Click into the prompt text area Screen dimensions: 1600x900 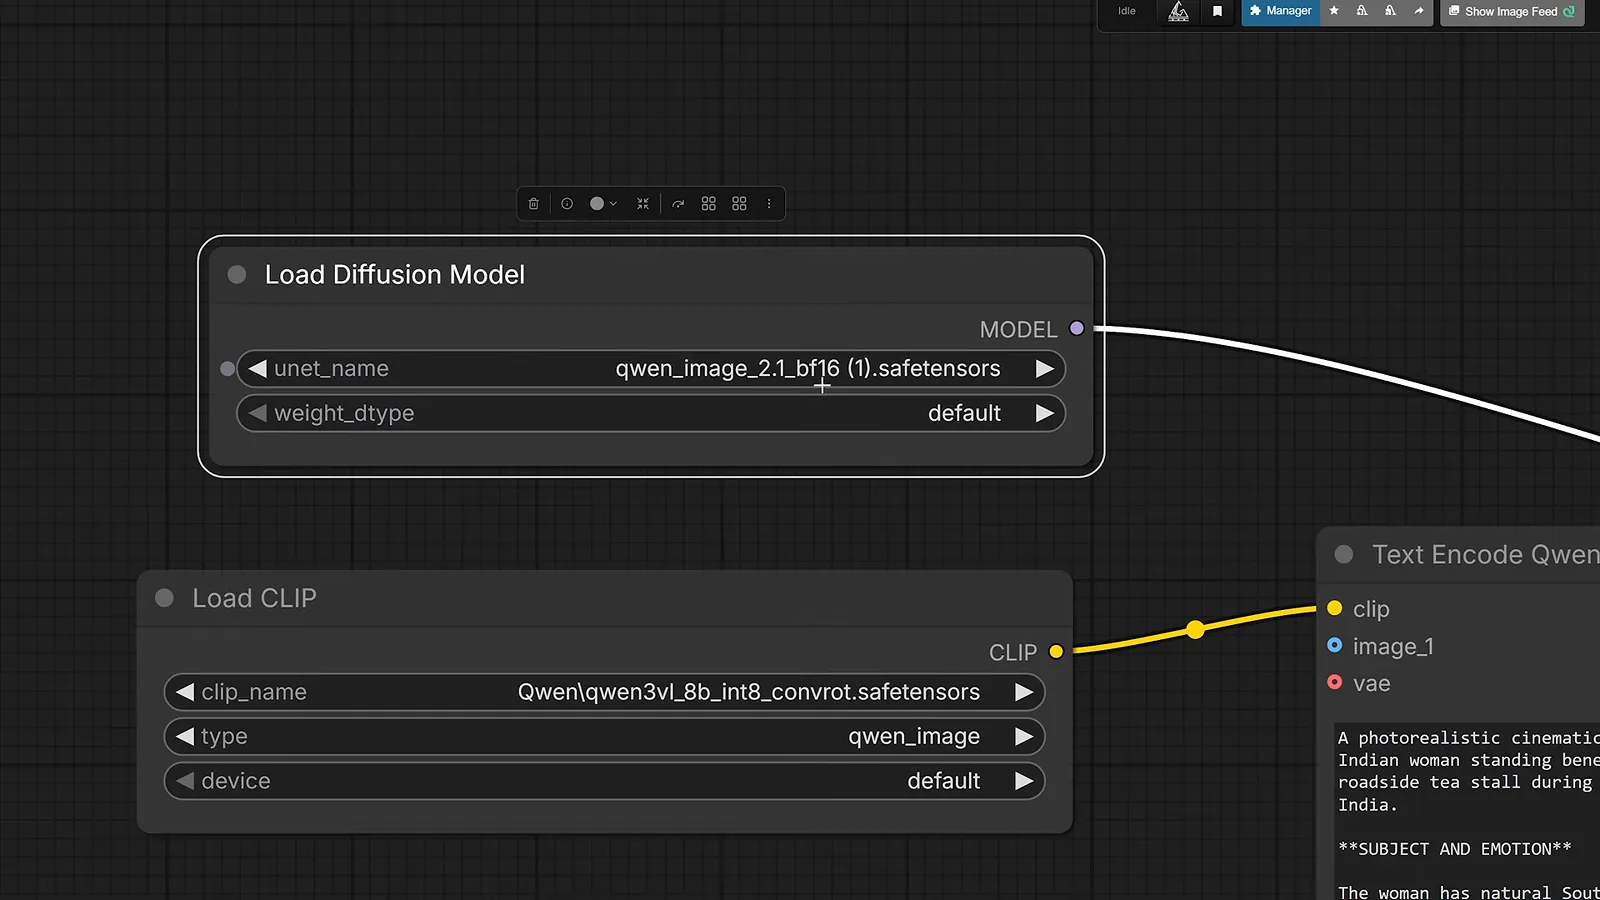[x=1467, y=811]
